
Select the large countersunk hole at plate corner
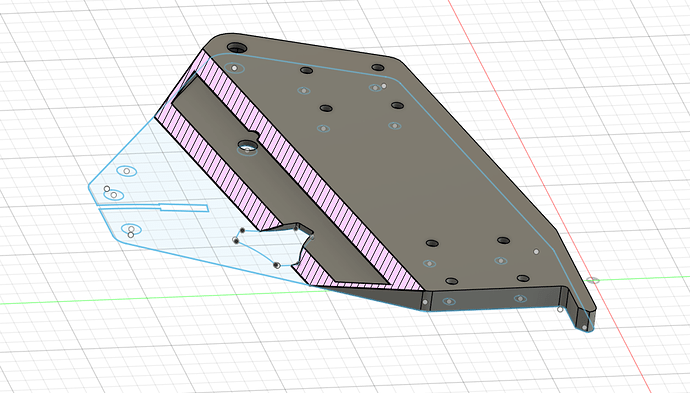(x=237, y=48)
